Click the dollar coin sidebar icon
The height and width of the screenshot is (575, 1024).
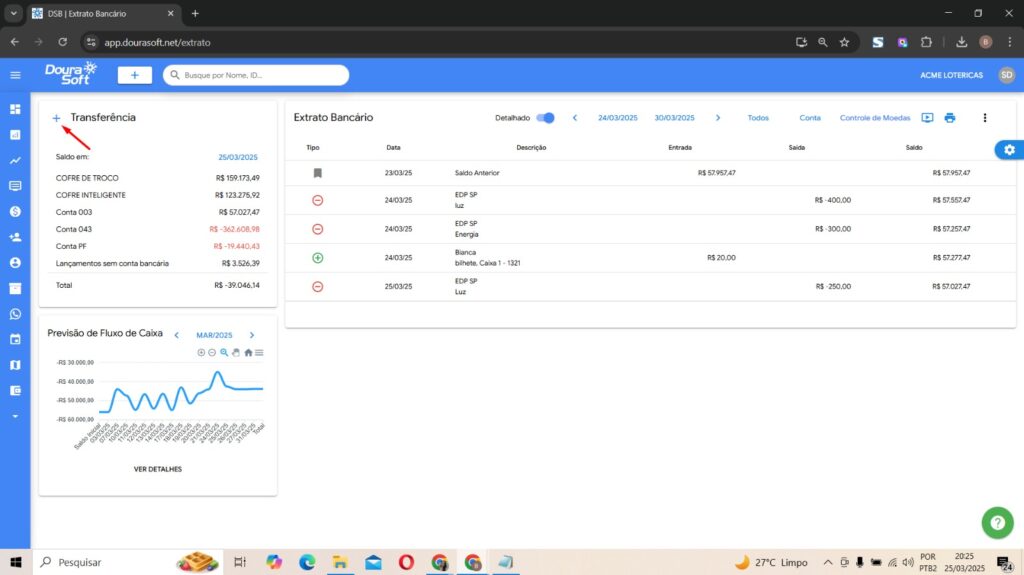[x=15, y=211]
